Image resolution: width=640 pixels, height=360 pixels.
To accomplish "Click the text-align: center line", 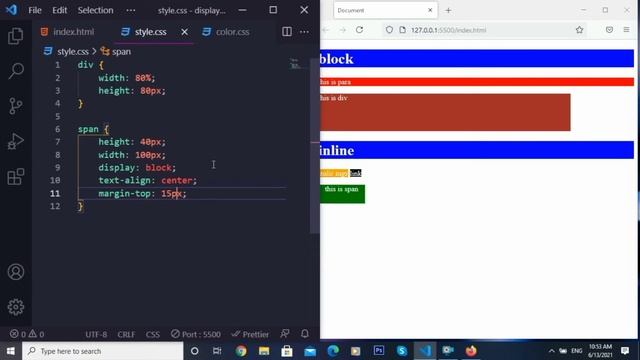I will (147, 180).
